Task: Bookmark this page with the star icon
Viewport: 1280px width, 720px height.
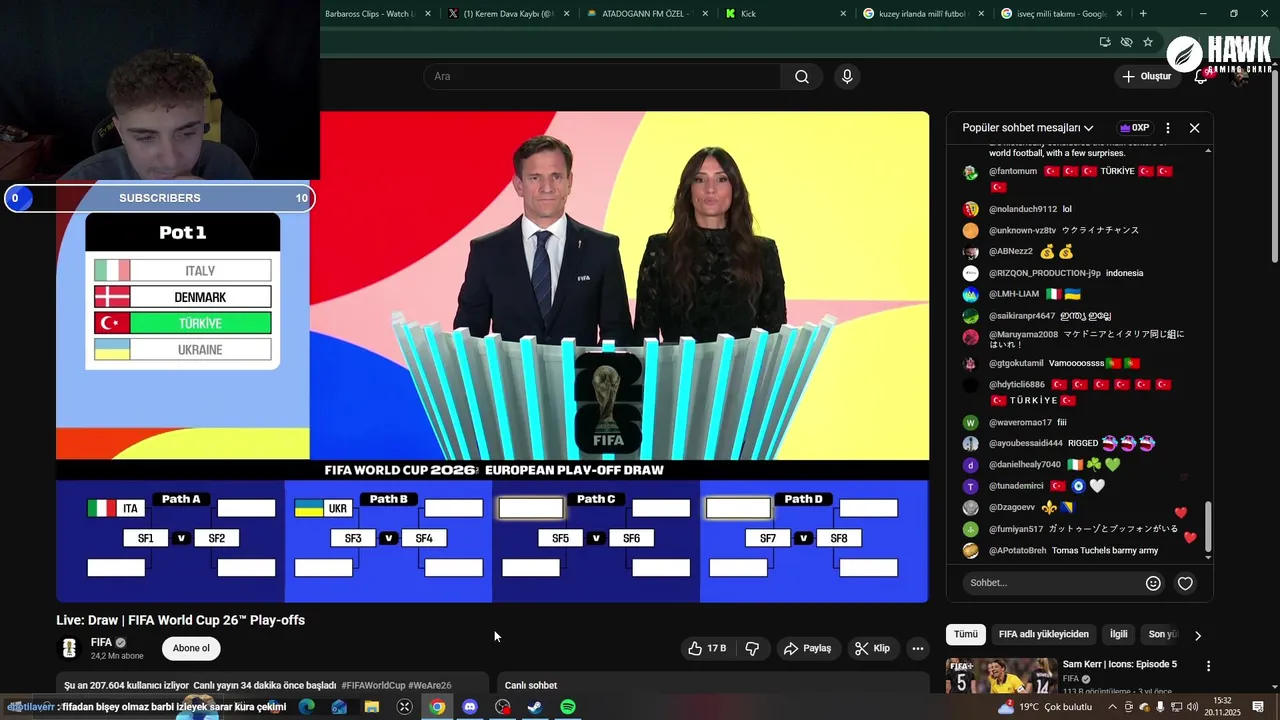Action: point(1148,42)
